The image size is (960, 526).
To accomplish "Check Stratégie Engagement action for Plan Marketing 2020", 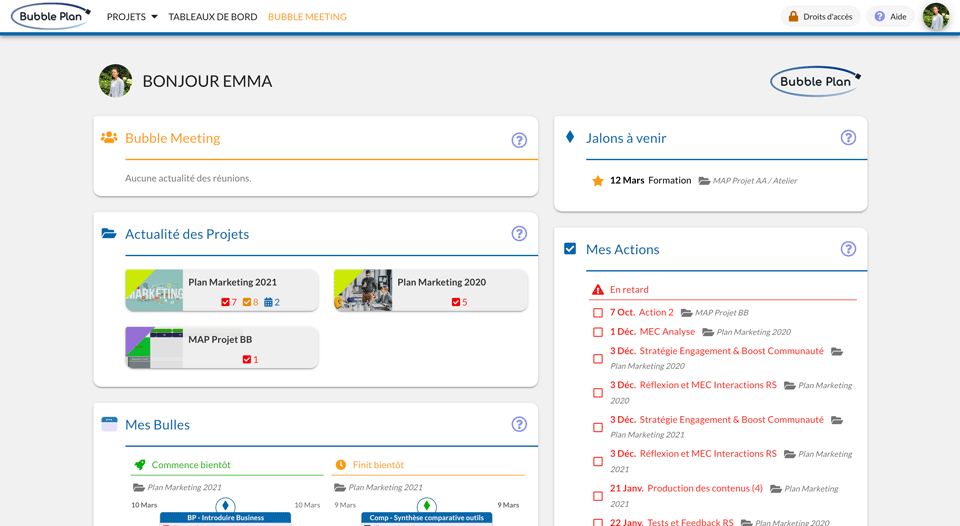I will 598,359.
